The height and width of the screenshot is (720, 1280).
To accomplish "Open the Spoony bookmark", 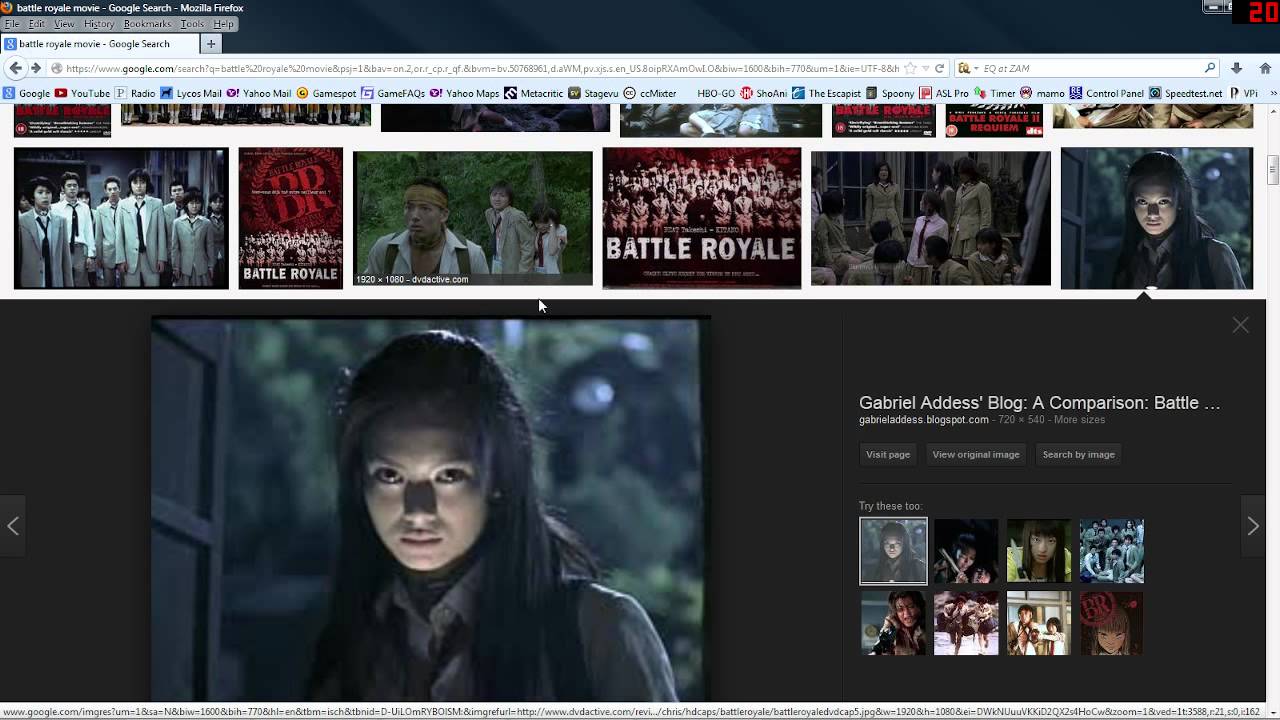I will (890, 93).
